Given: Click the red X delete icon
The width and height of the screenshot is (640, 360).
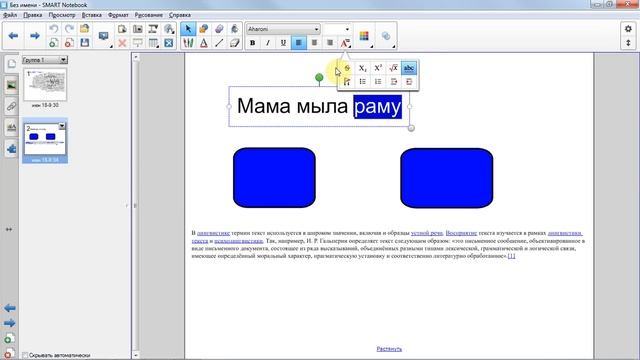Looking at the screenshot, I should (122, 43).
